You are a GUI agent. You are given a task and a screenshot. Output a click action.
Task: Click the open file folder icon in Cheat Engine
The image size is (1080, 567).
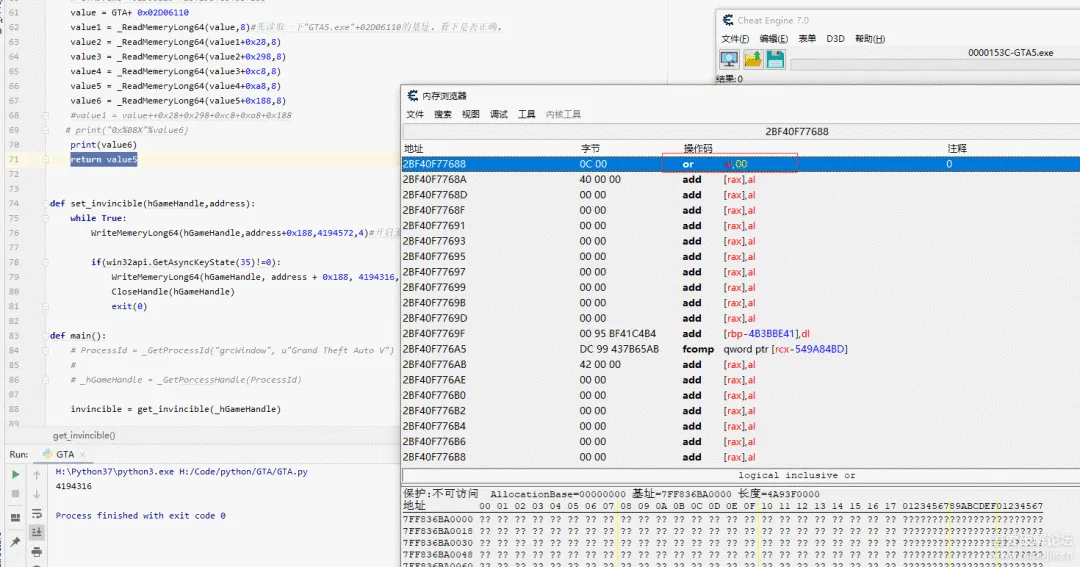(x=752, y=60)
